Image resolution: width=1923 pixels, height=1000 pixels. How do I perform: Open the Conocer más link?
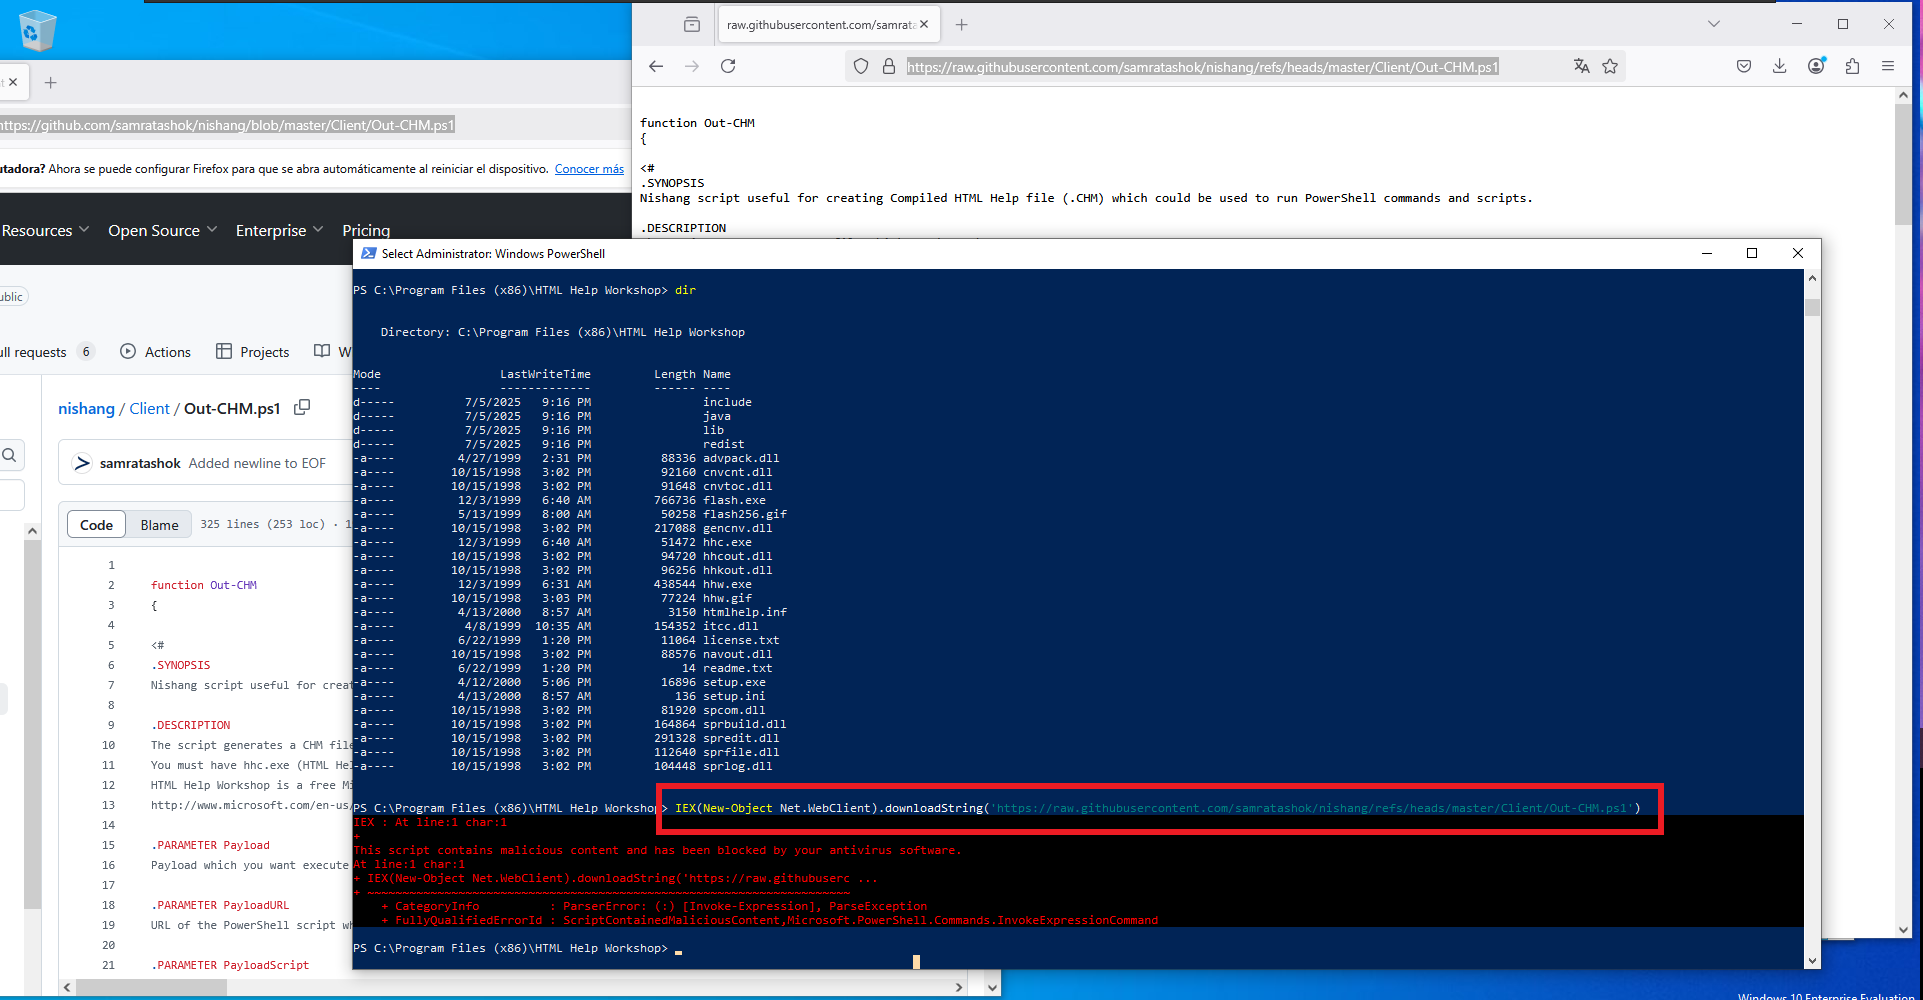coord(589,169)
